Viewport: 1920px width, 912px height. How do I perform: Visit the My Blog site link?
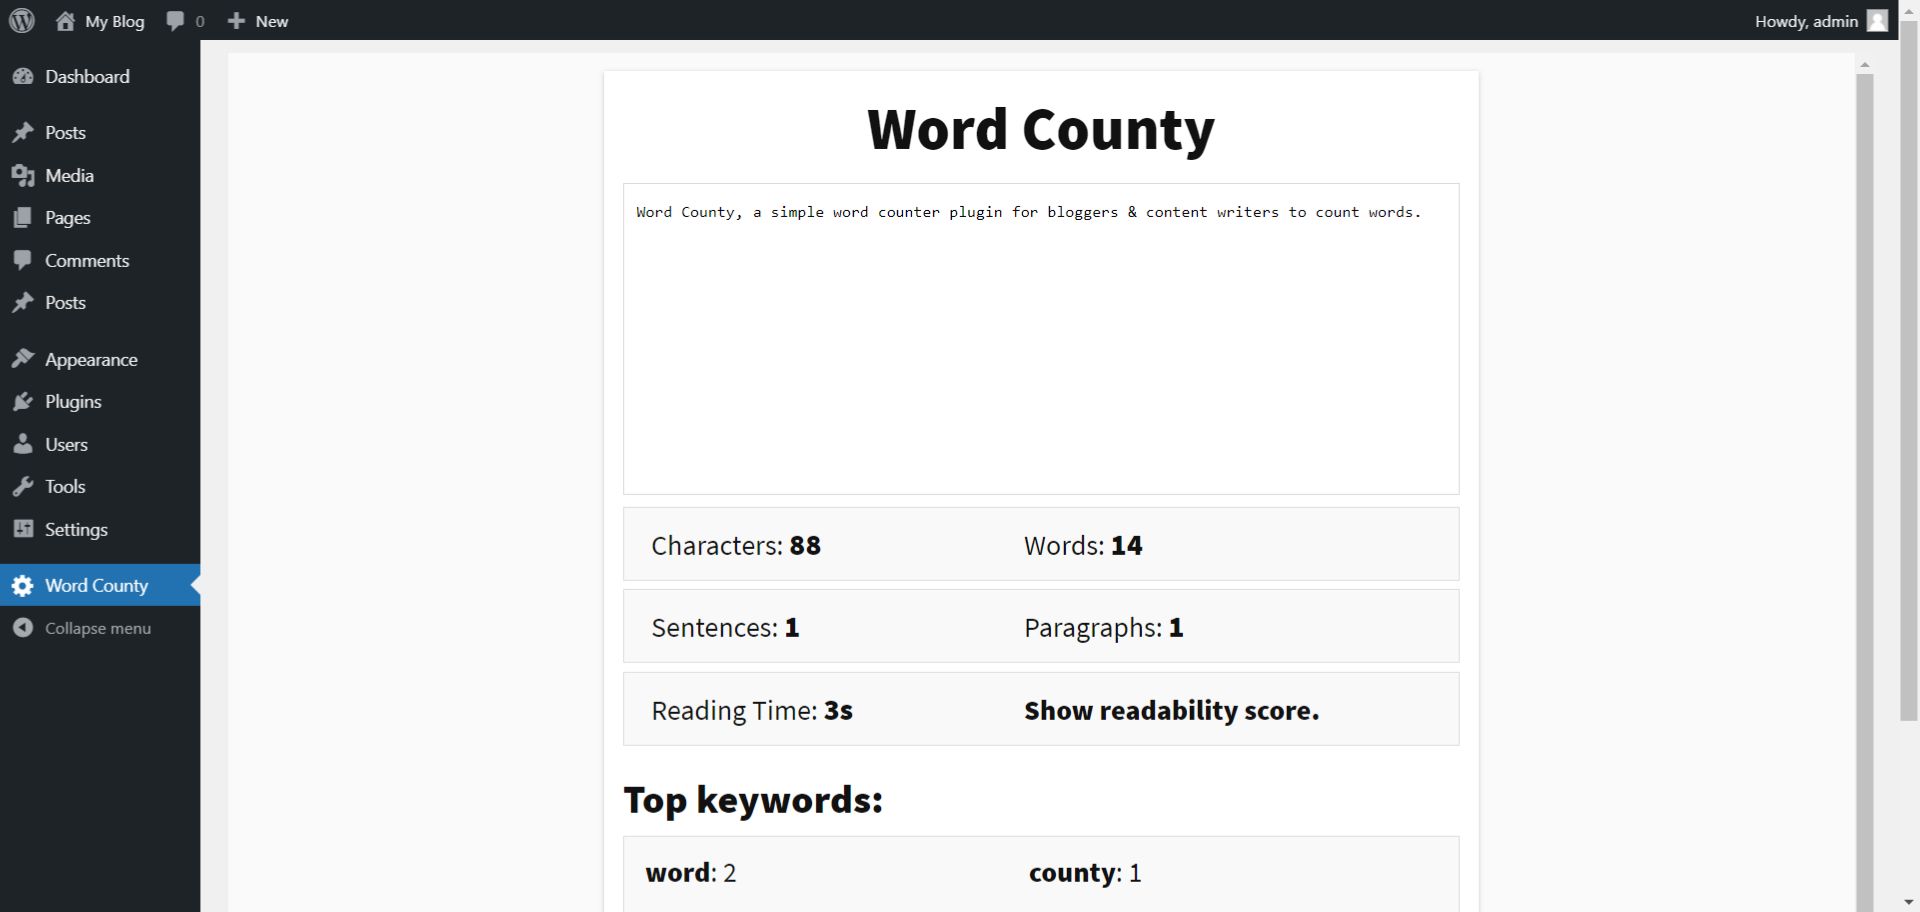(114, 21)
